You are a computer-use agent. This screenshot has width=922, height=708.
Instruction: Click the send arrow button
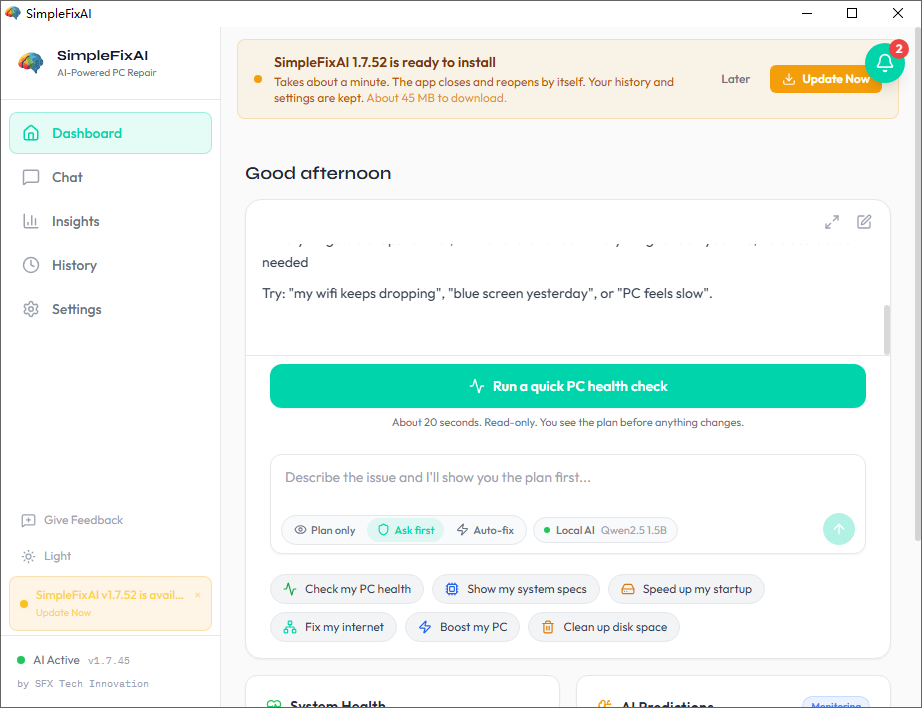pos(839,529)
